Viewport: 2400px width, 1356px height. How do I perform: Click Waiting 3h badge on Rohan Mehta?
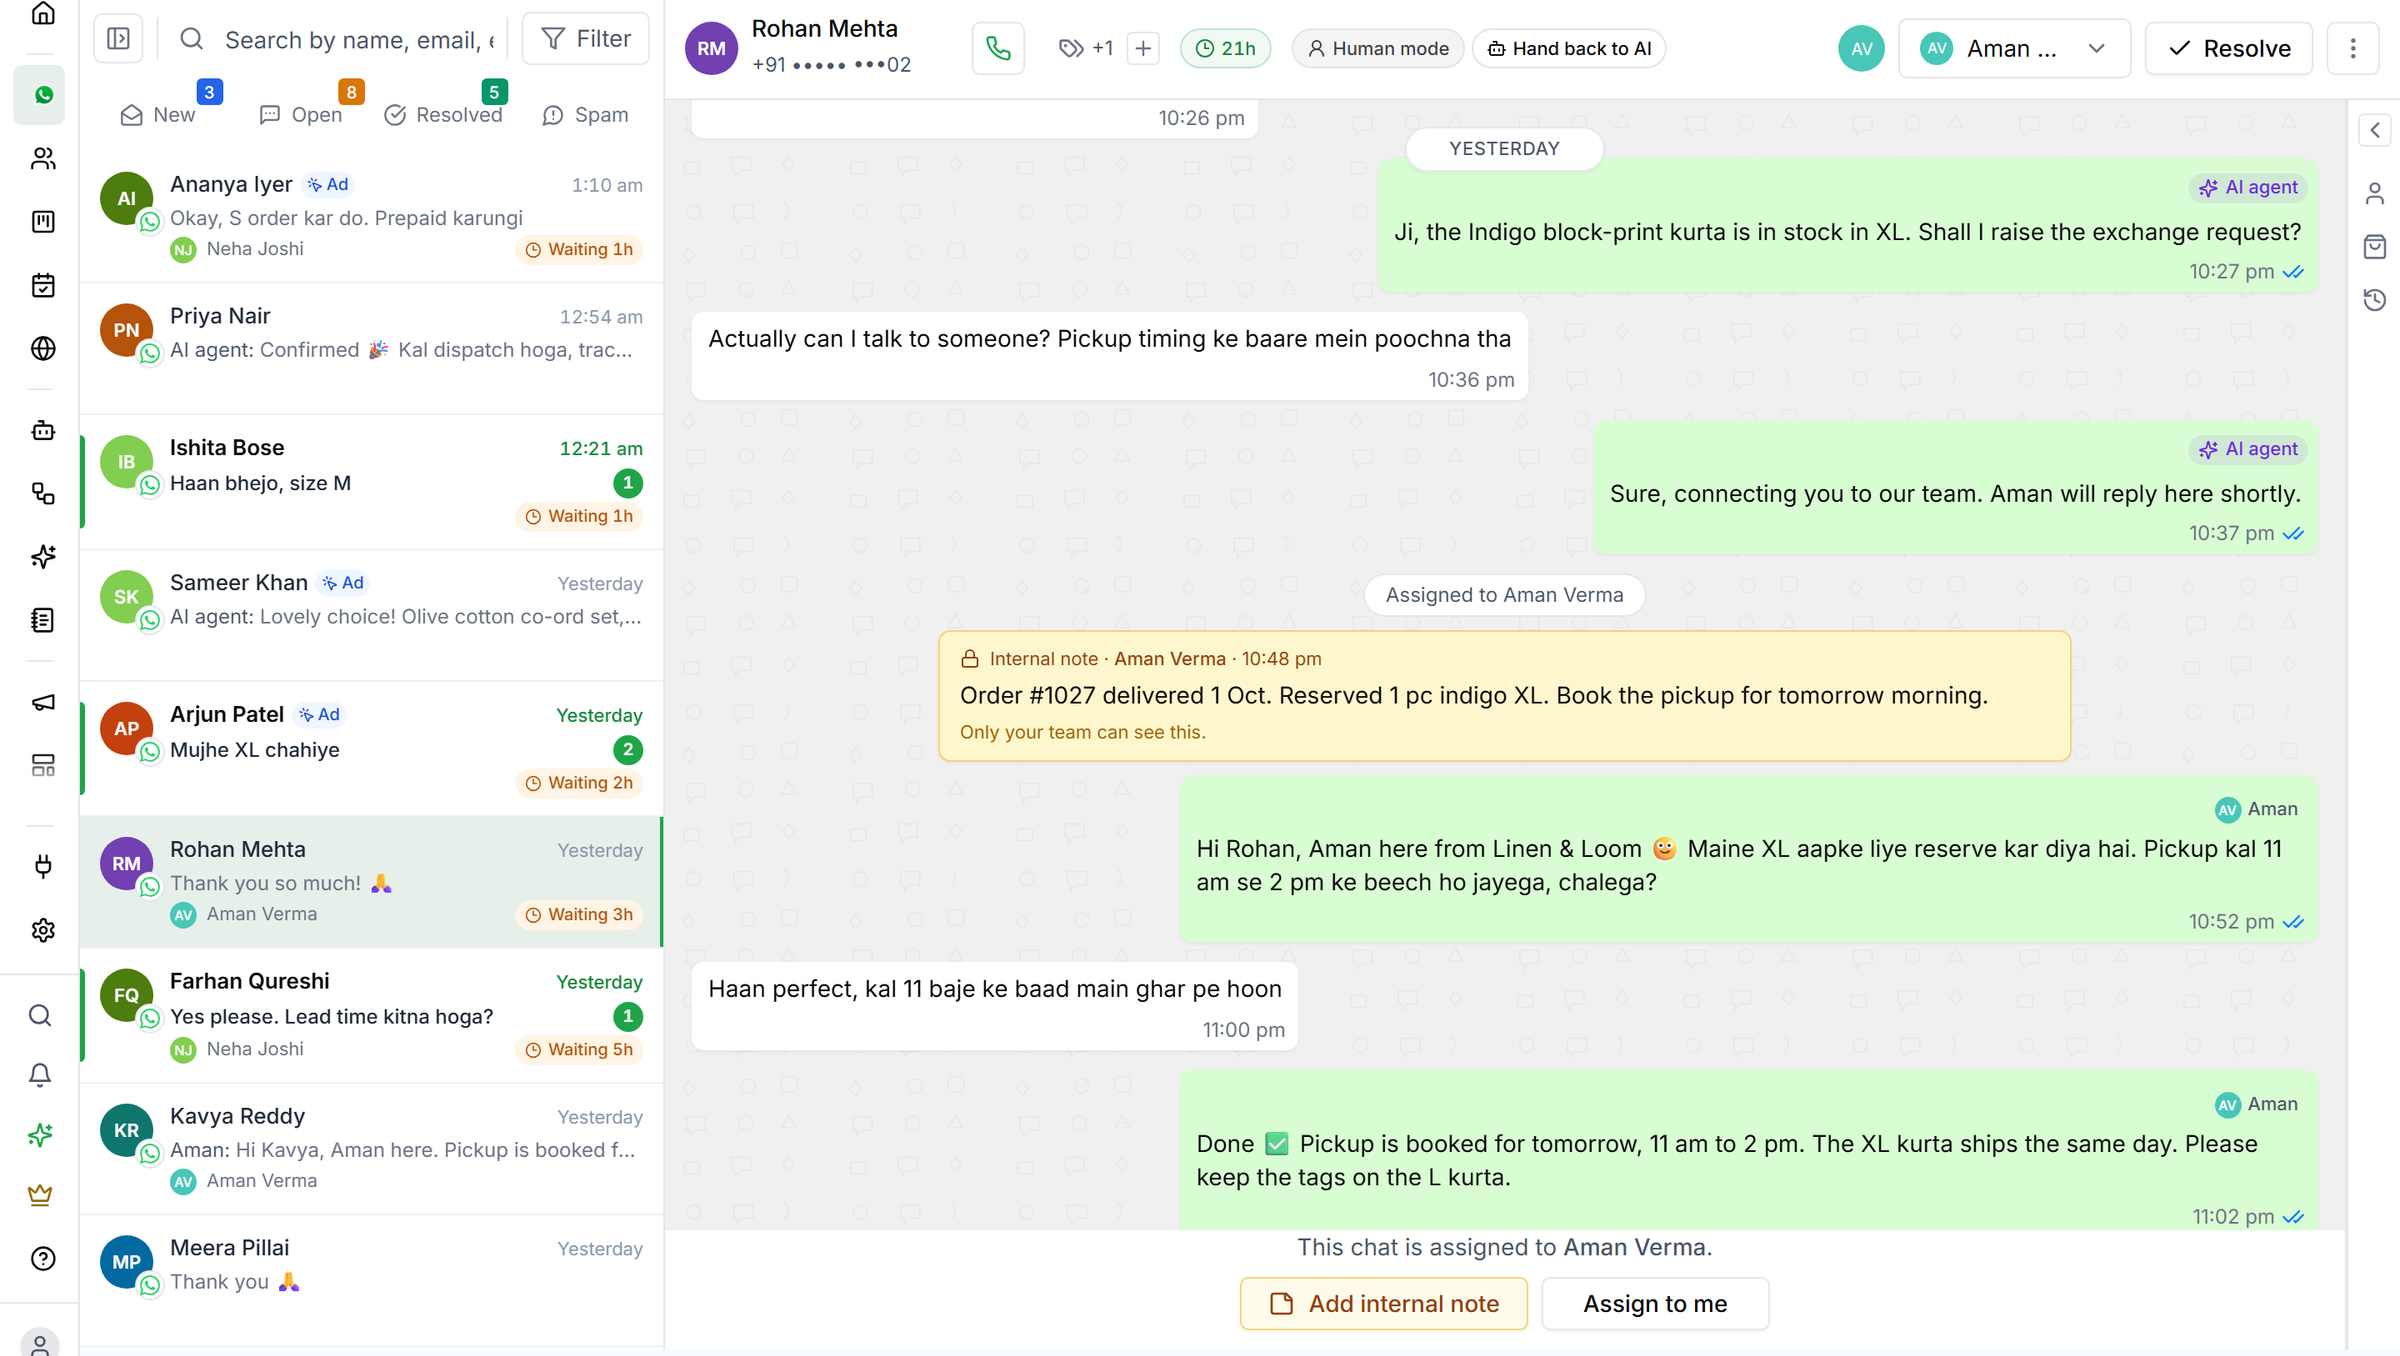pyautogui.click(x=579, y=914)
